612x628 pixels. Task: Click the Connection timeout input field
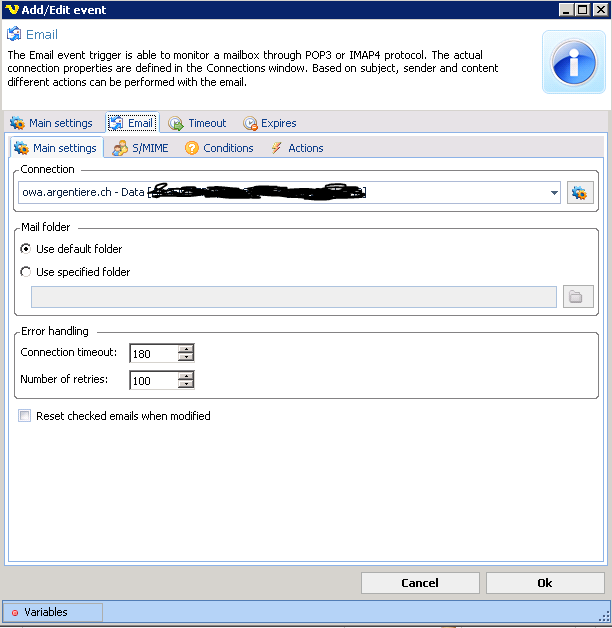point(153,352)
